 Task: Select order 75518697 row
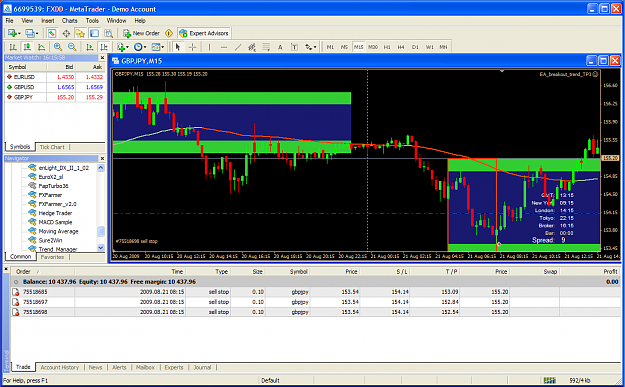pos(315,302)
